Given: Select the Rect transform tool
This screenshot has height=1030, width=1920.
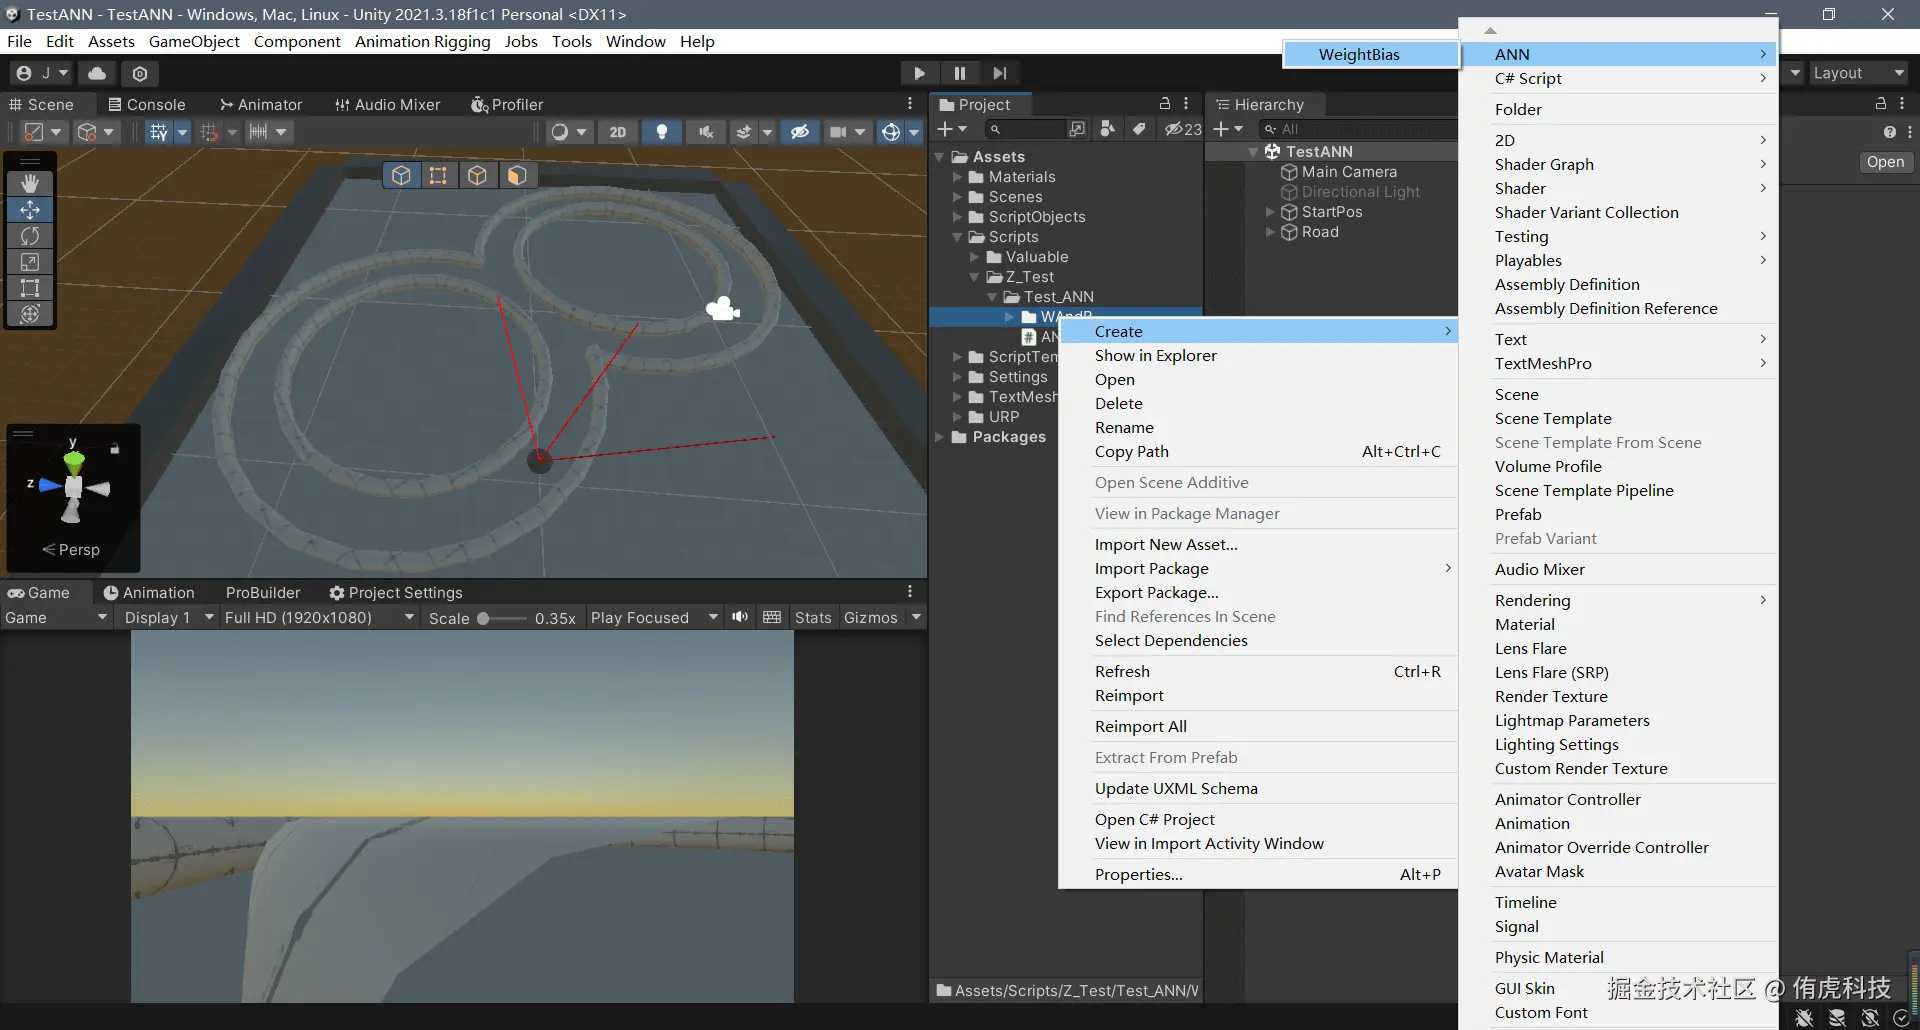Looking at the screenshot, I should click(30, 288).
